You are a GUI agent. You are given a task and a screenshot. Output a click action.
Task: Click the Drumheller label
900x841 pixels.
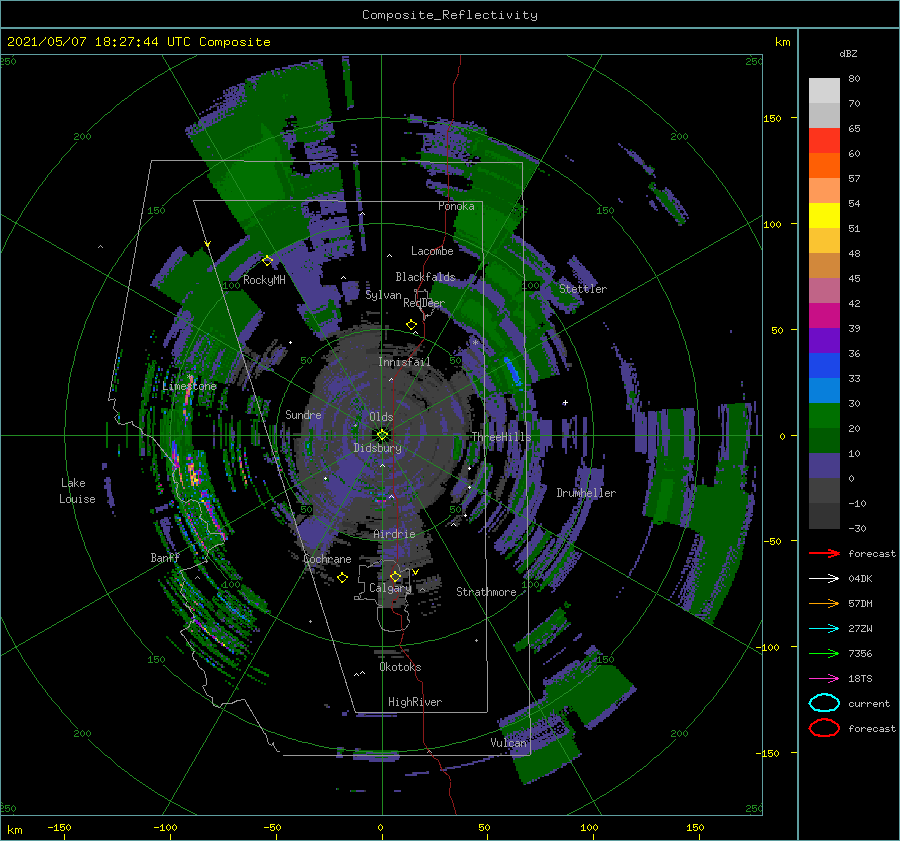coord(586,493)
